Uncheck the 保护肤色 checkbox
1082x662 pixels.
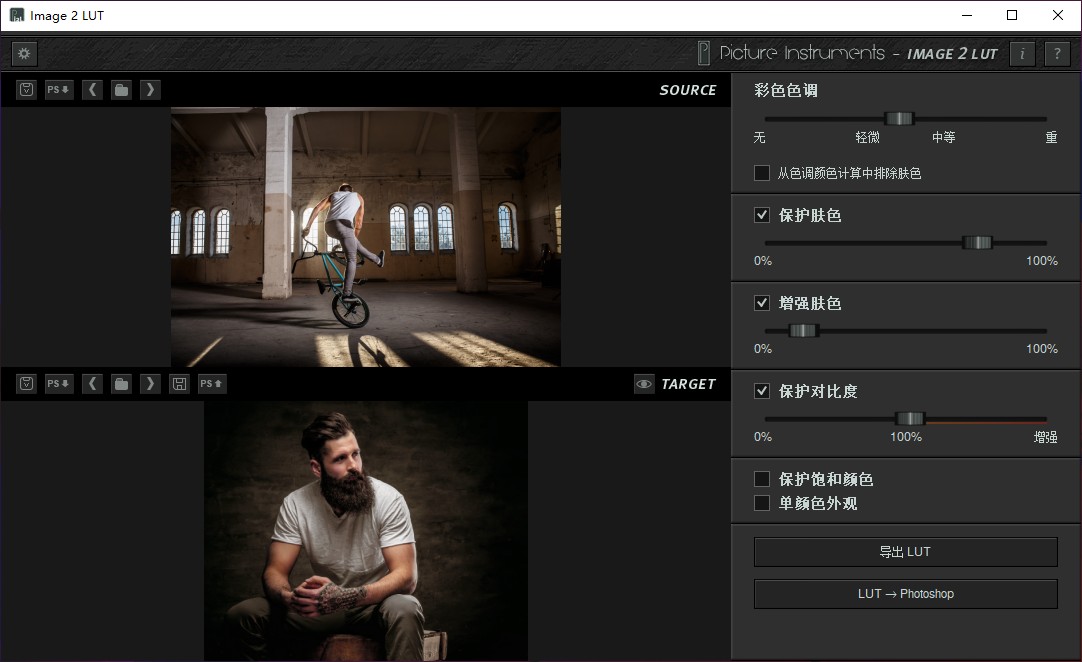(762, 215)
